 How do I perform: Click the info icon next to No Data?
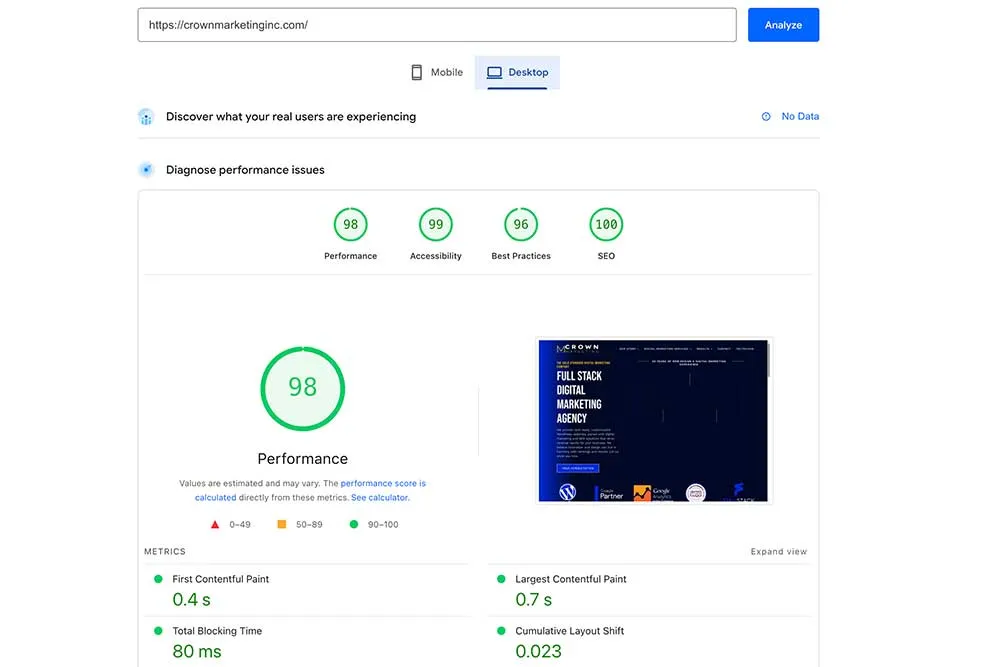coord(764,116)
